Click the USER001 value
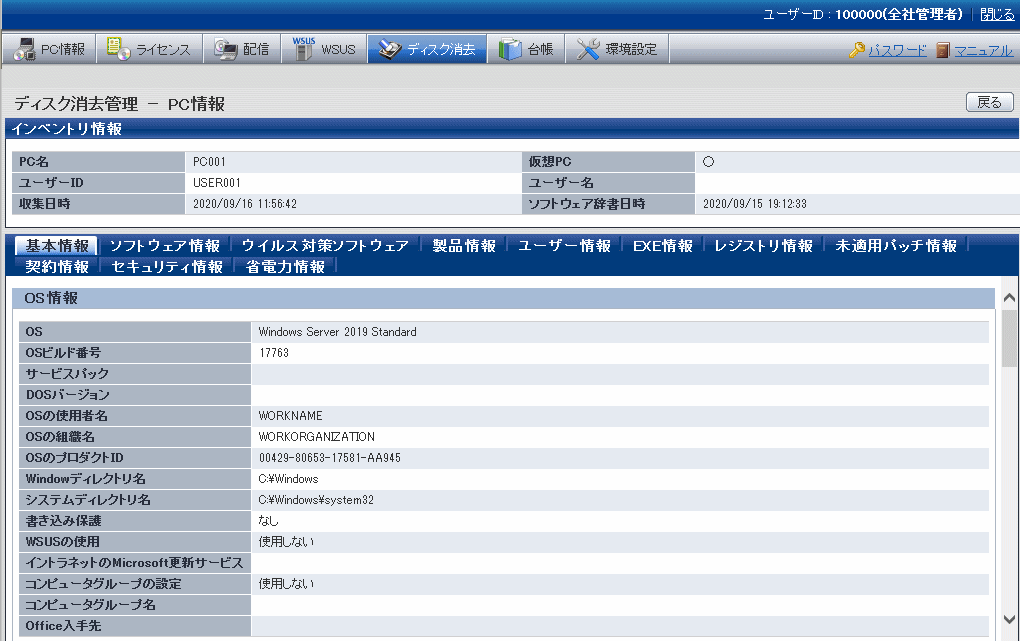 217,183
